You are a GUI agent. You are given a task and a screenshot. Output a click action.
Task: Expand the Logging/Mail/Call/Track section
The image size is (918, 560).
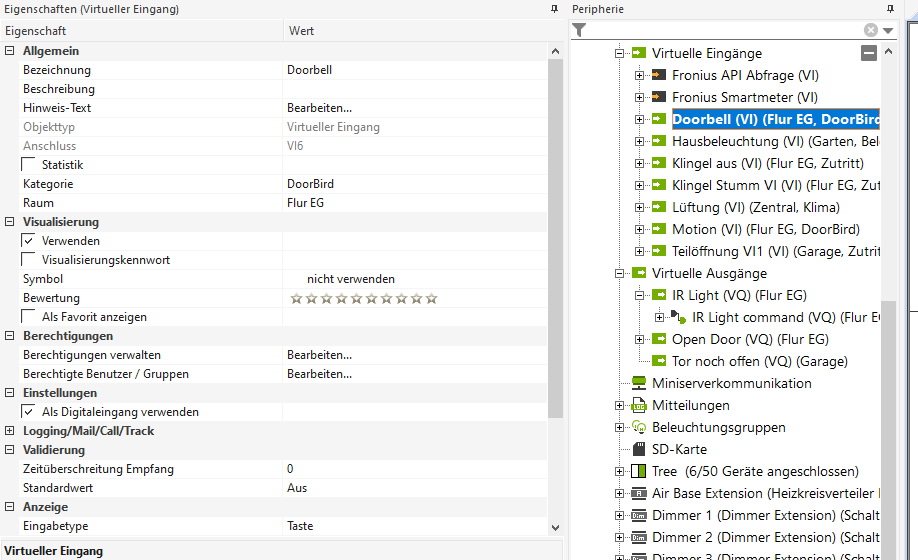(x=10, y=431)
